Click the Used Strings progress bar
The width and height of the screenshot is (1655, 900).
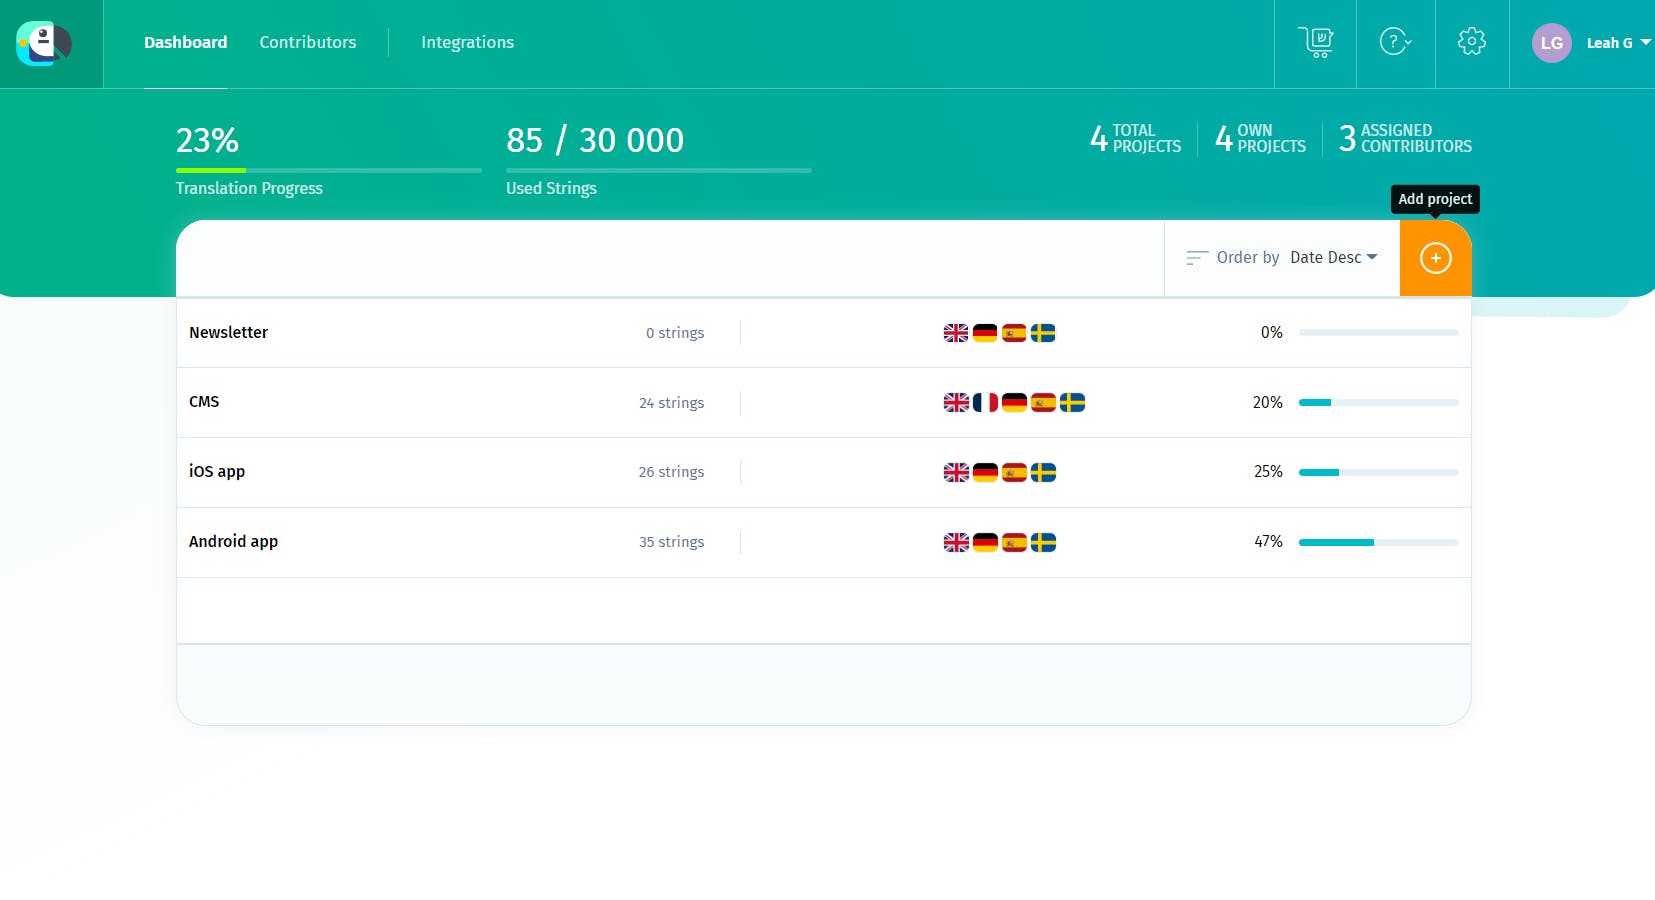[x=659, y=170]
